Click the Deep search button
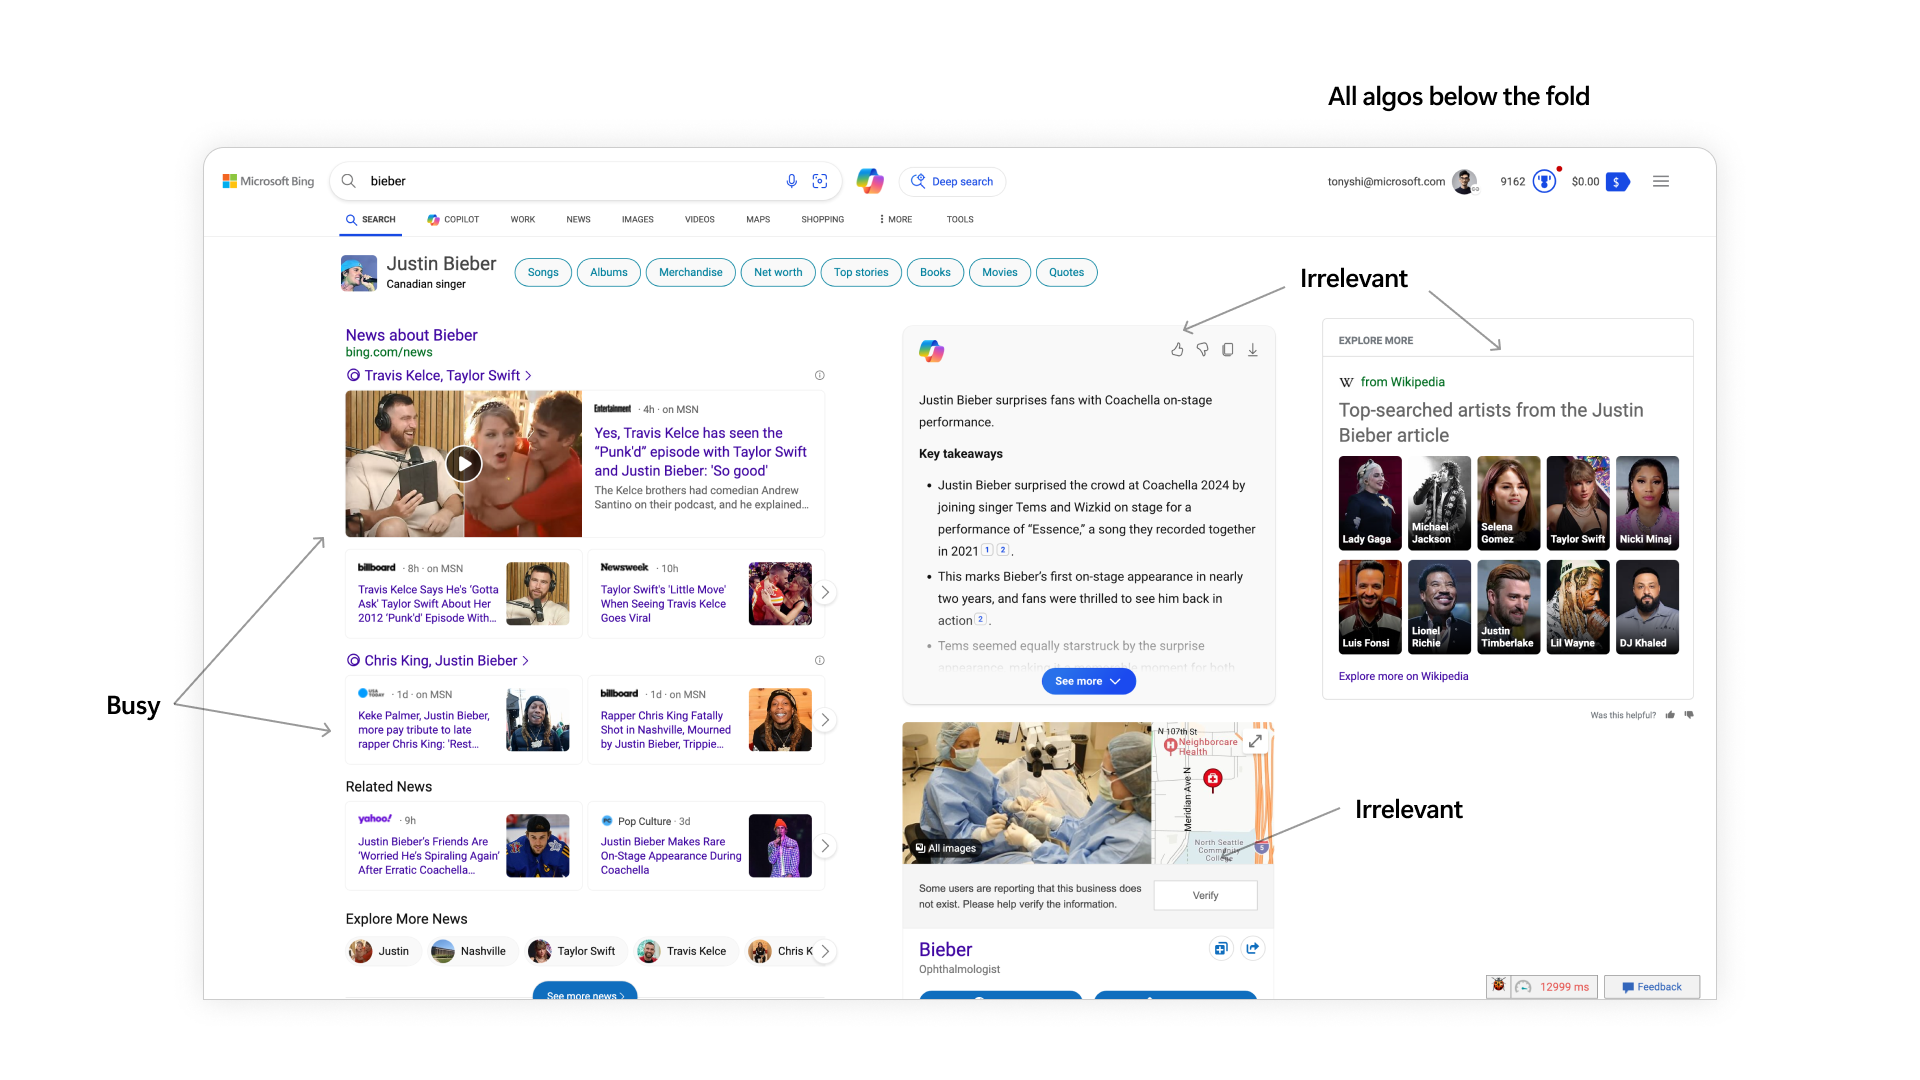The width and height of the screenshot is (1920, 1080). point(952,181)
